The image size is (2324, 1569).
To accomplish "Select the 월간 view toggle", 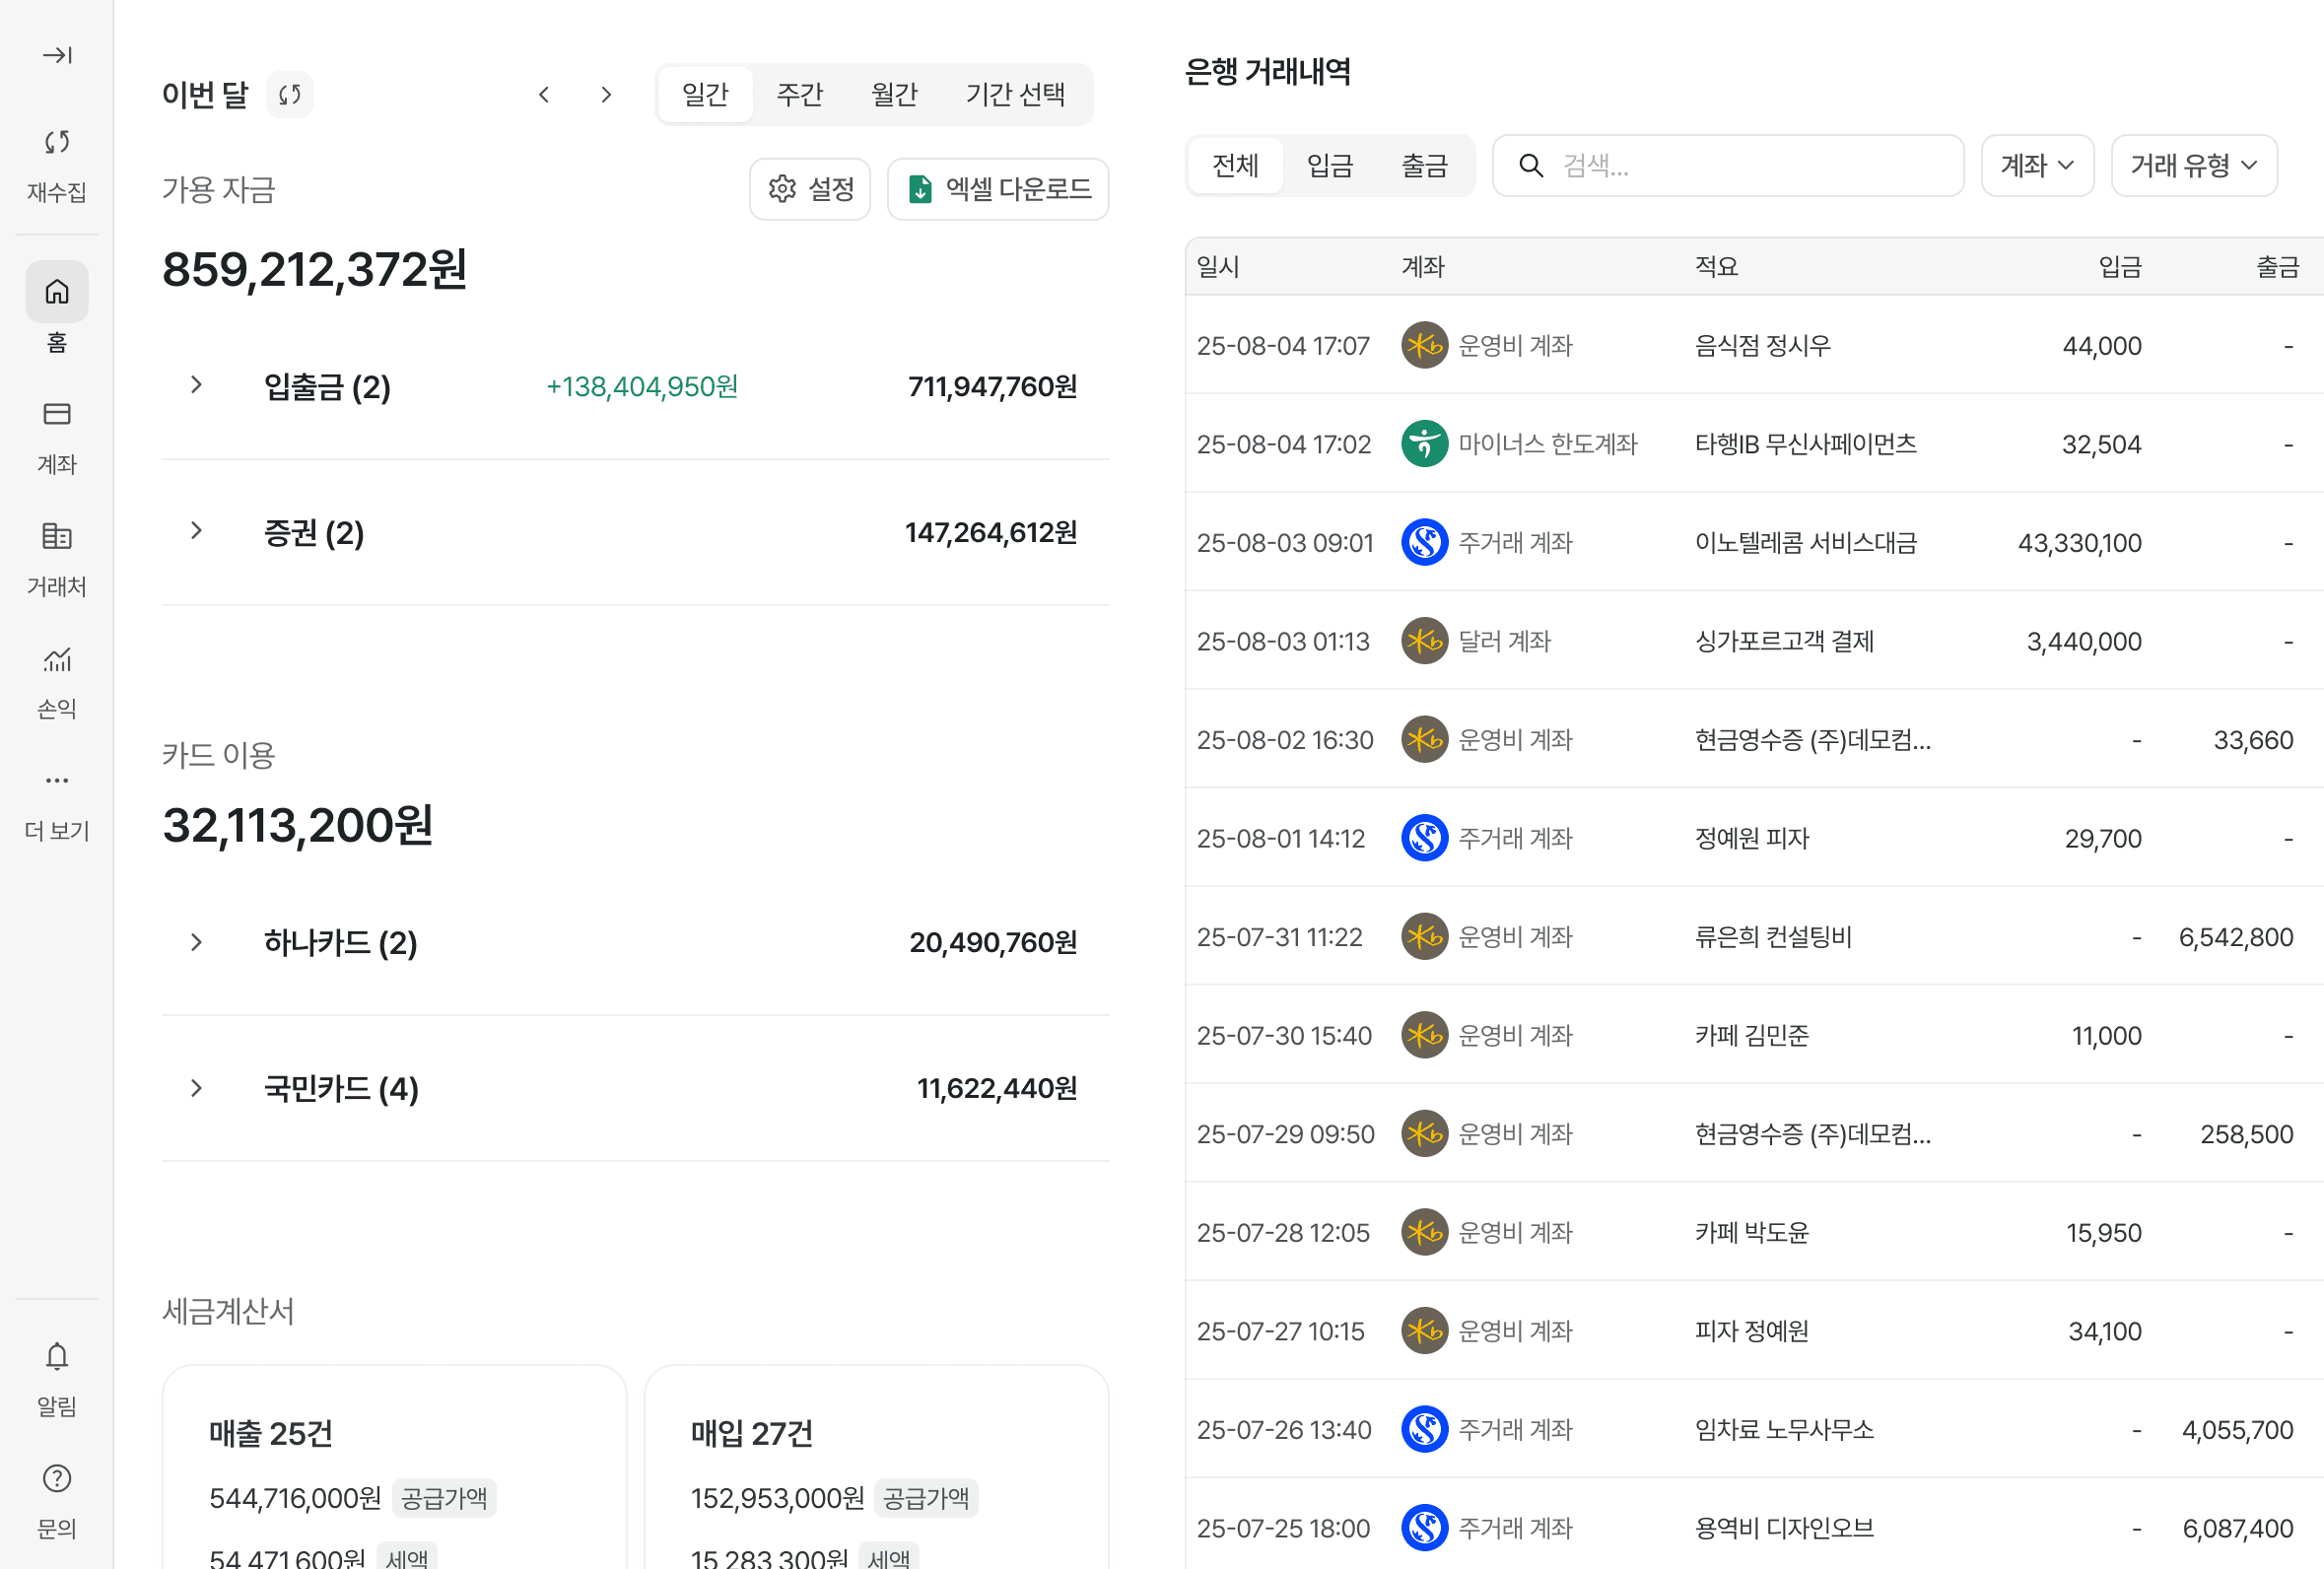I will coord(893,95).
